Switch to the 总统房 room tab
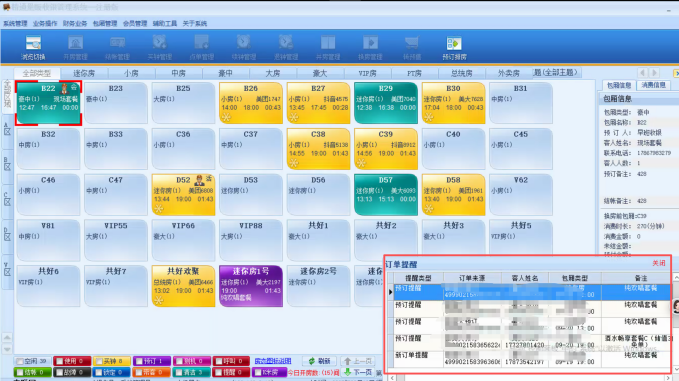Image resolution: width=679 pixels, height=381 pixels. tap(462, 74)
